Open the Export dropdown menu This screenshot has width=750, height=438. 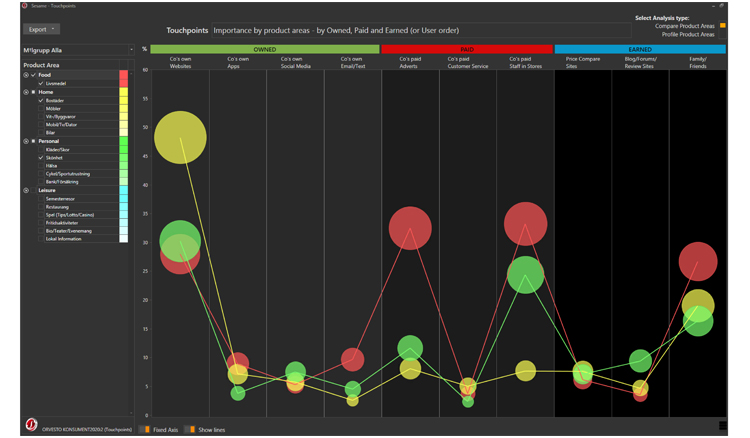click(x=42, y=29)
